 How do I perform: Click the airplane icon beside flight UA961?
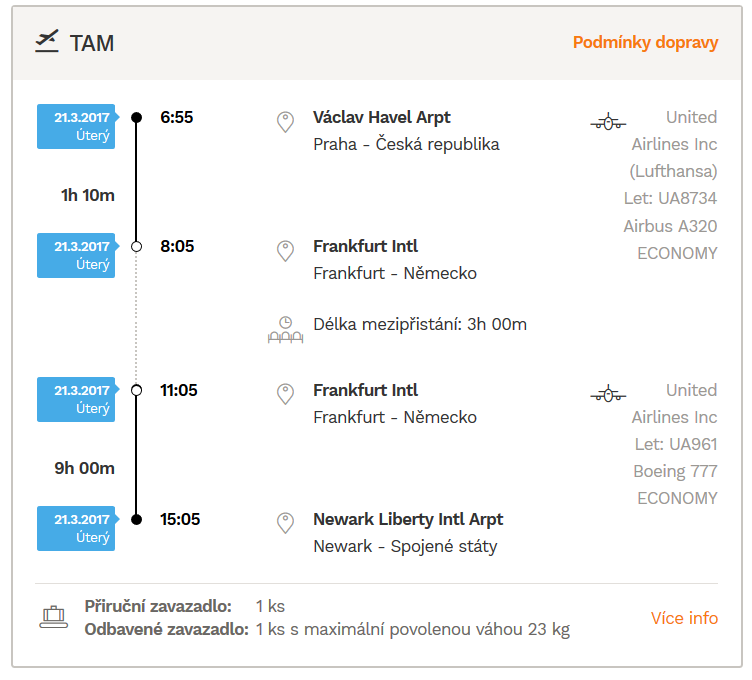click(x=608, y=394)
